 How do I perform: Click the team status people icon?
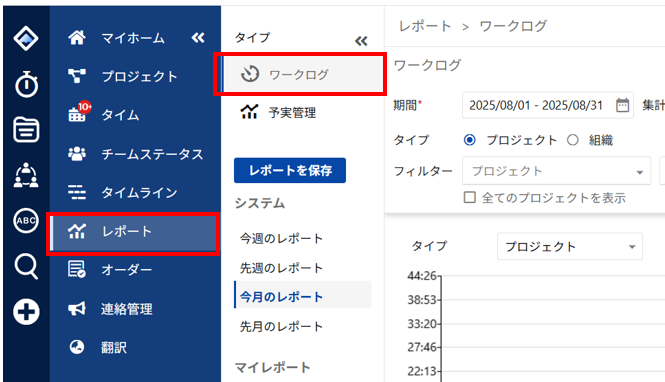(x=77, y=154)
